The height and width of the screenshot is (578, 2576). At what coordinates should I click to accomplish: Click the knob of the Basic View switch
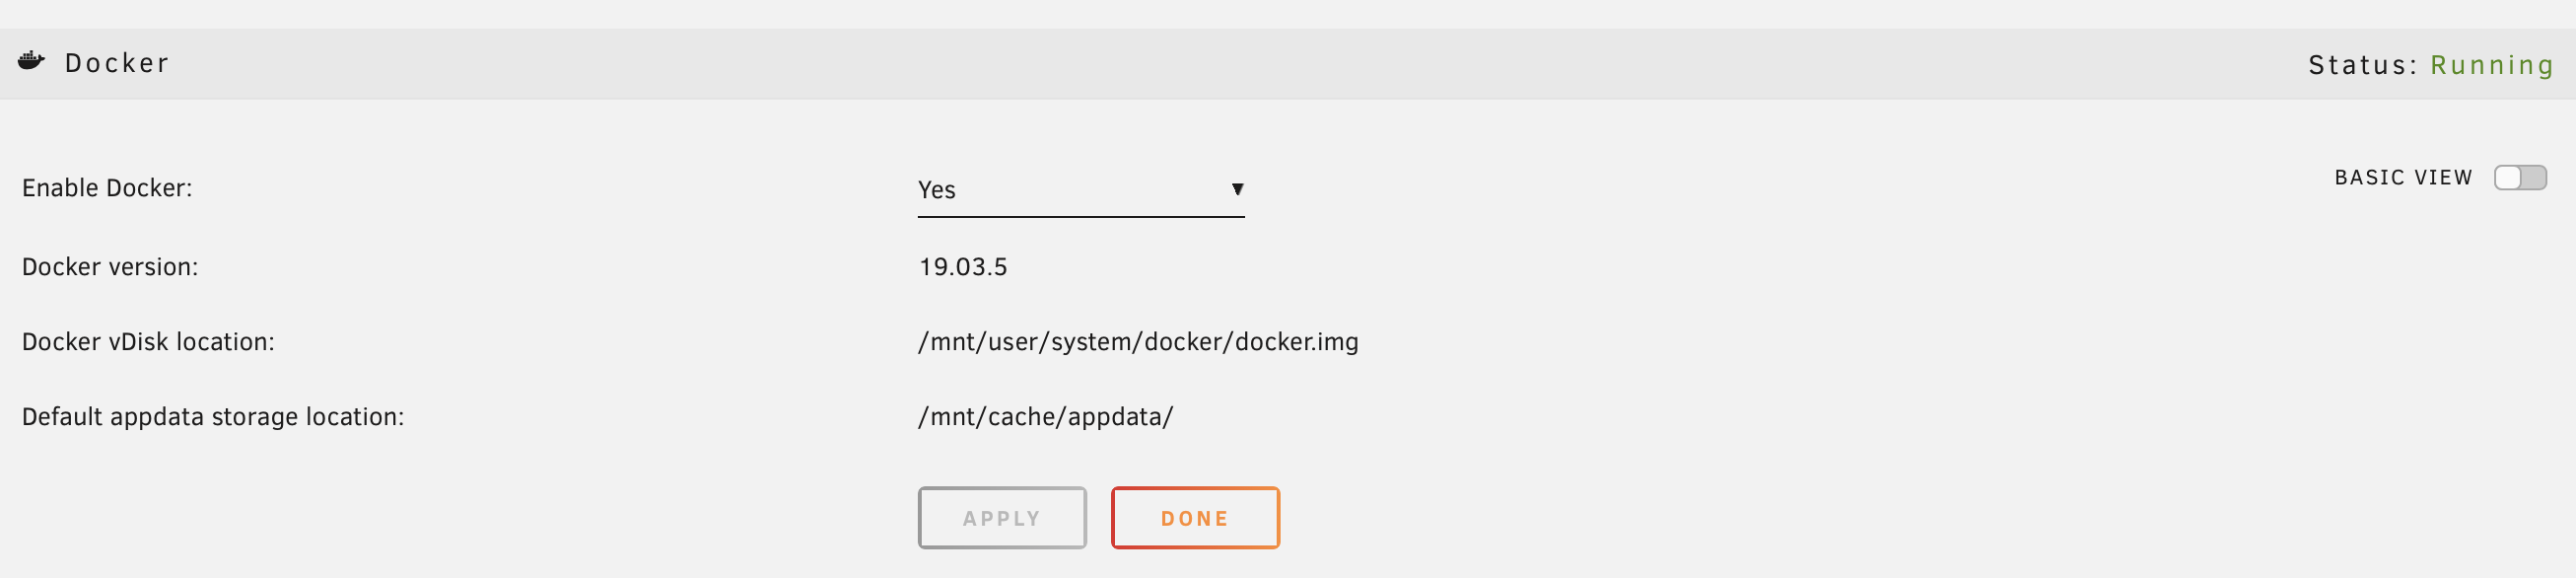pyautogui.click(x=2508, y=177)
